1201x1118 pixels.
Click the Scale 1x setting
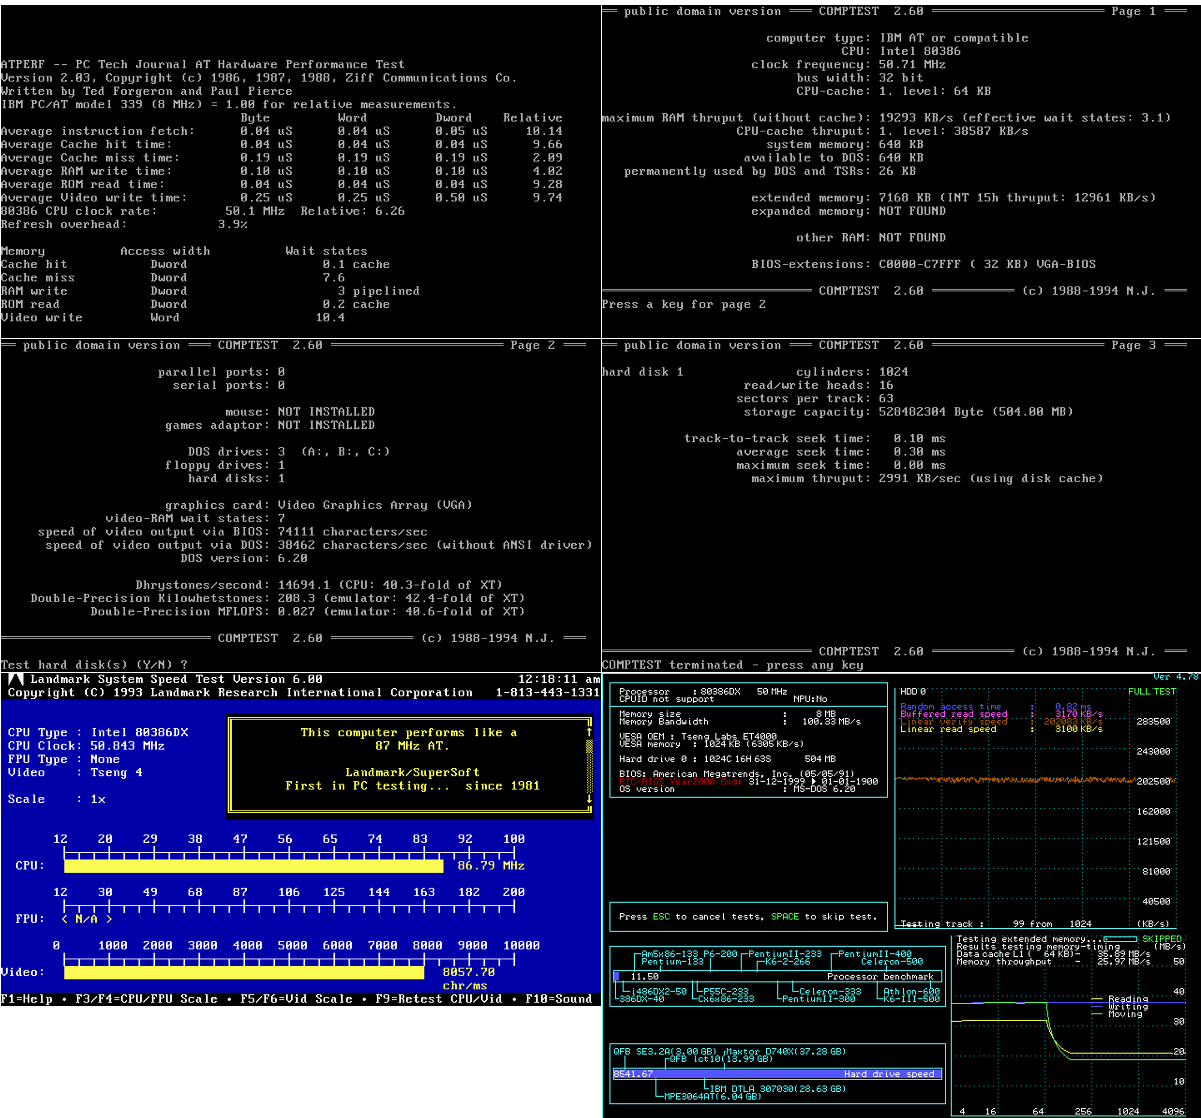point(57,799)
